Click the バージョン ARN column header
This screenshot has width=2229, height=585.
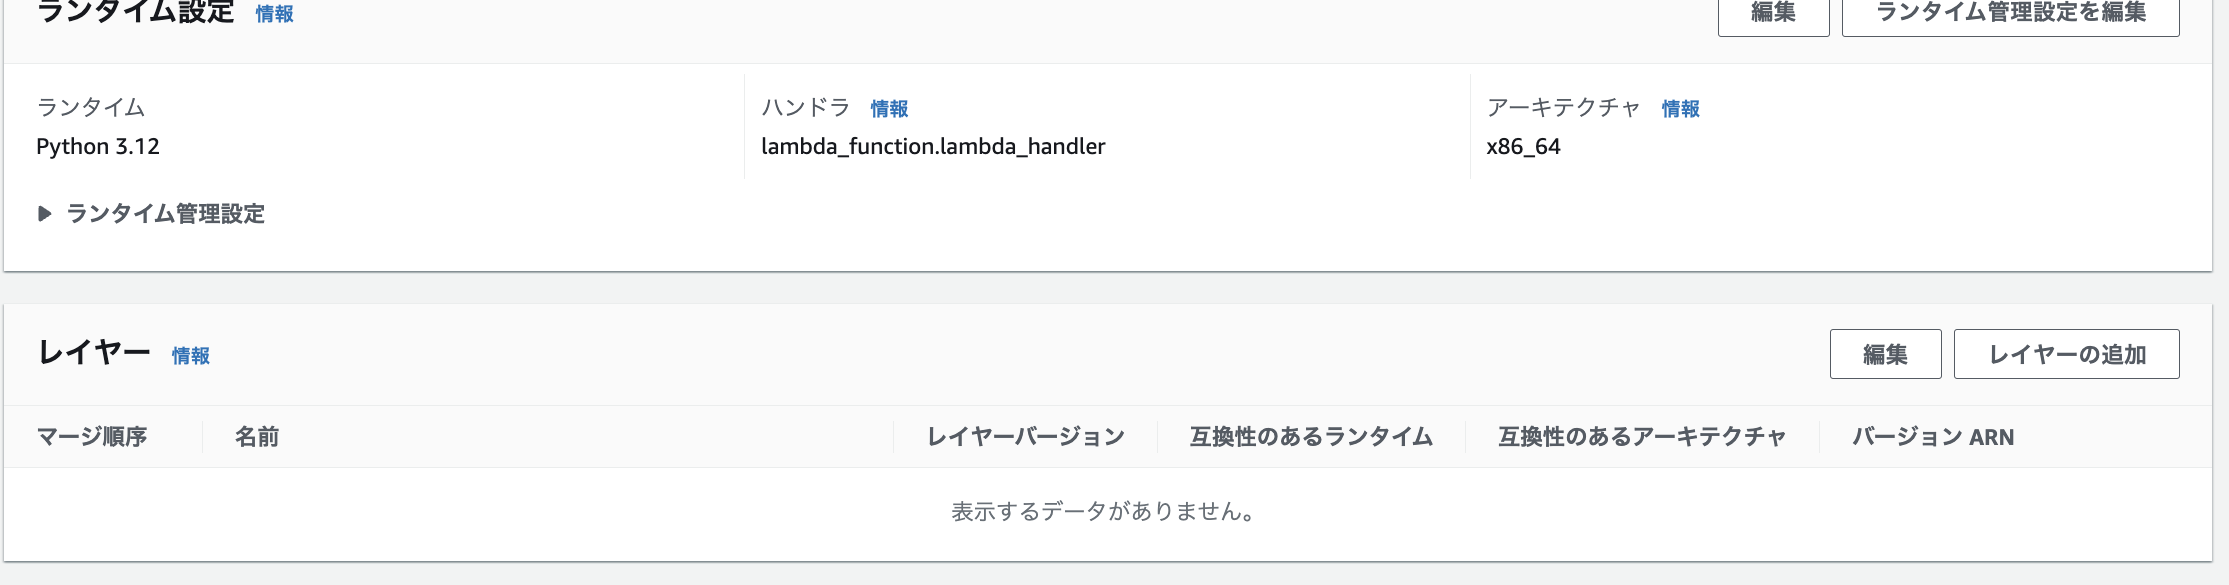point(1932,437)
